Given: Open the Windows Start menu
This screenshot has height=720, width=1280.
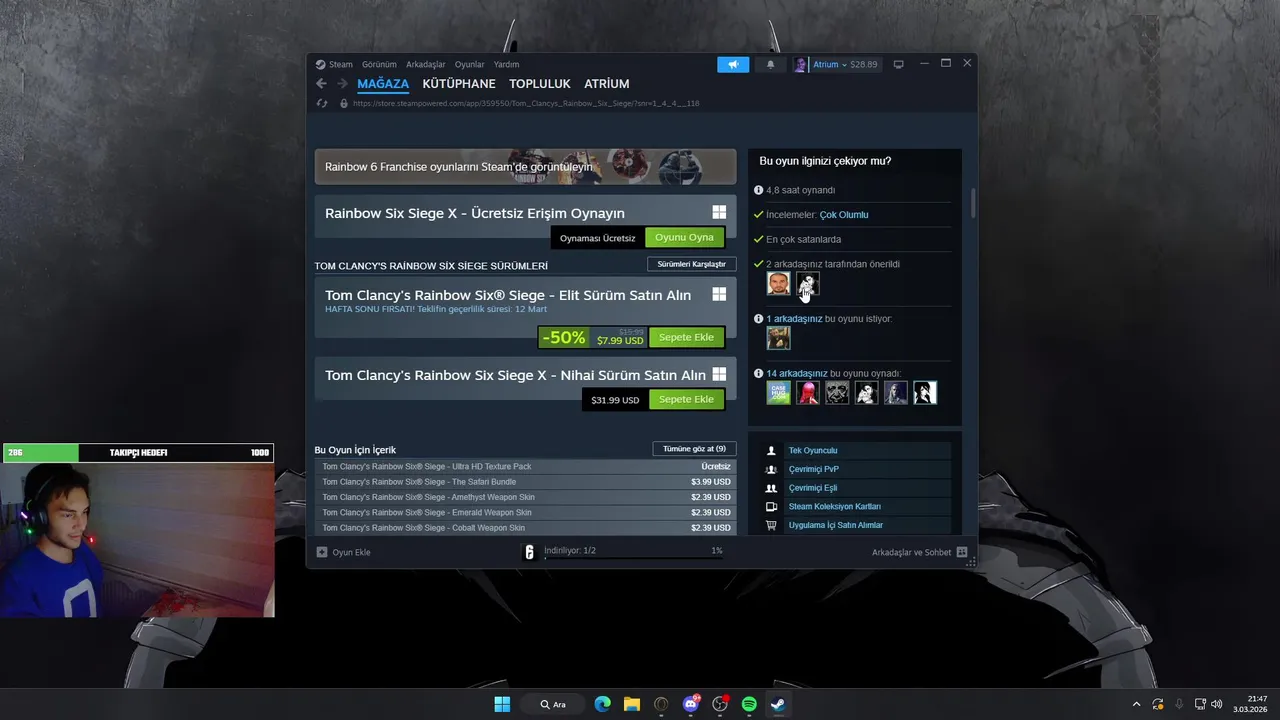Looking at the screenshot, I should point(502,704).
